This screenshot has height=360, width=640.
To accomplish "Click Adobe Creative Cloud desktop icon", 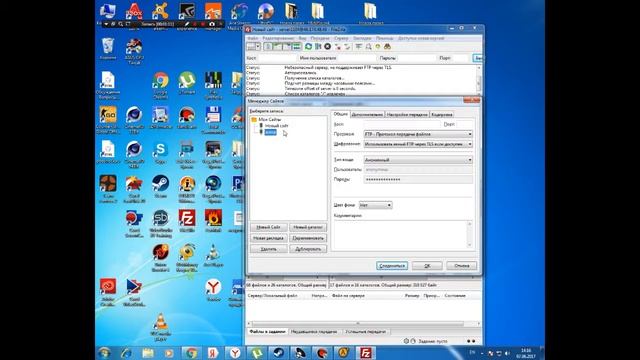I will tap(108, 292).
